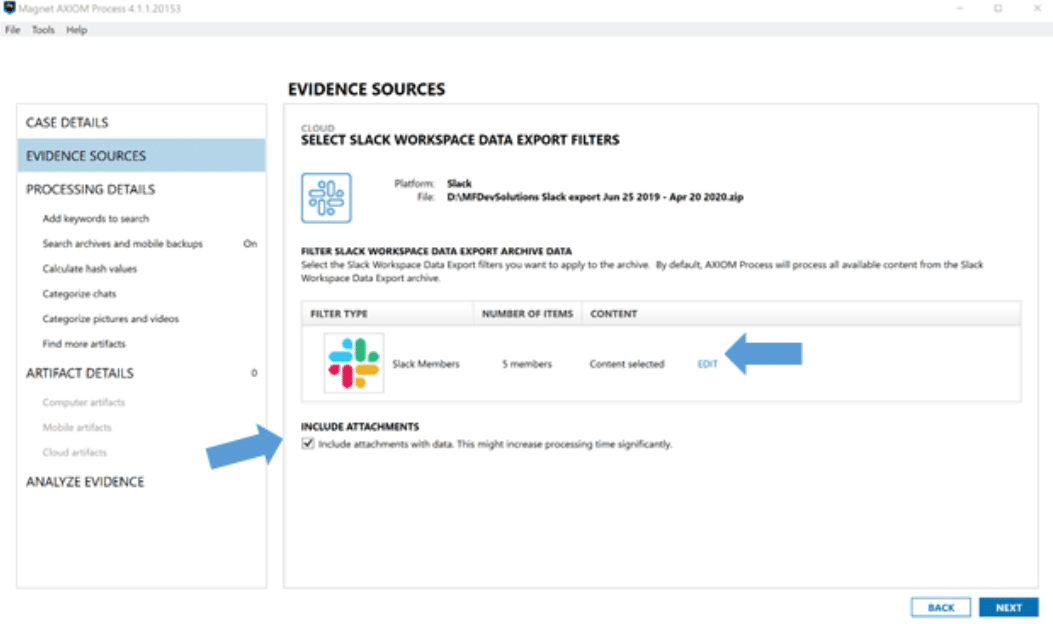The height and width of the screenshot is (624, 1053).
Task: Open Calculate hash values option
Action: tap(90, 269)
